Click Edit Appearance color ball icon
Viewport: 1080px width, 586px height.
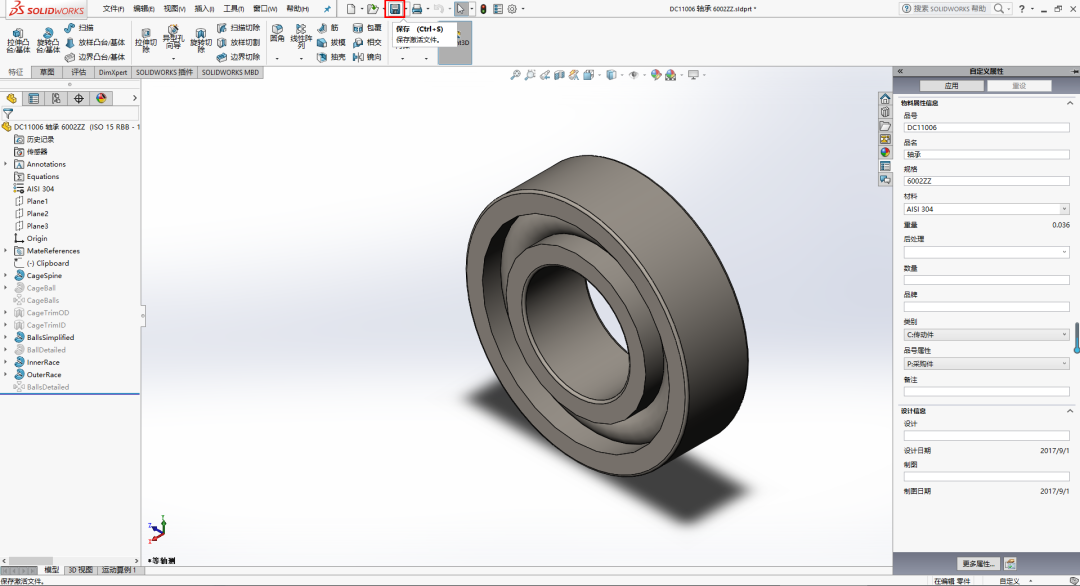pyautogui.click(x=656, y=75)
